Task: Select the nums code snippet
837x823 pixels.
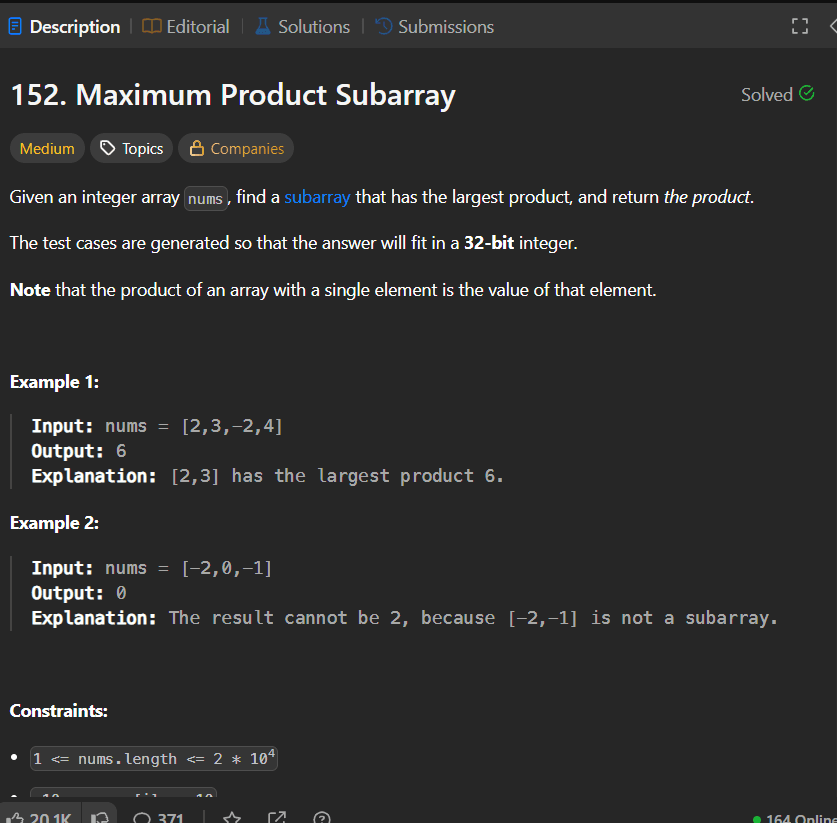Action: point(205,198)
